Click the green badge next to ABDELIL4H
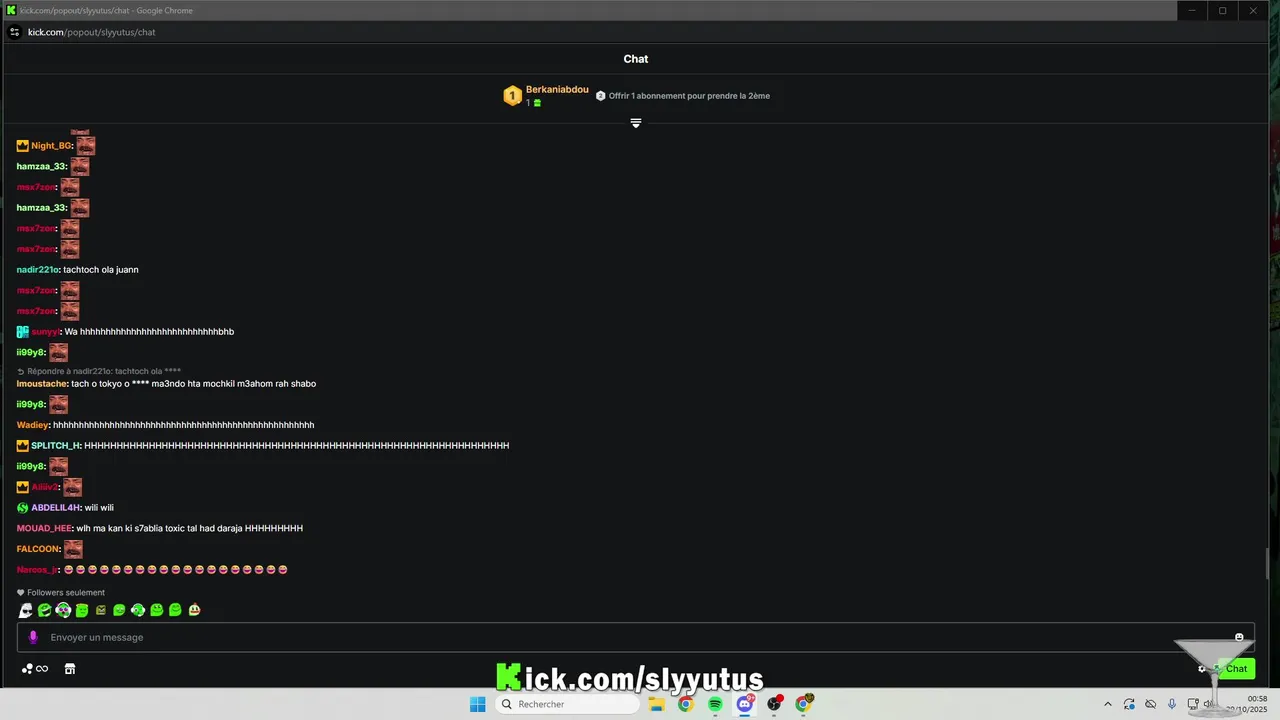The image size is (1280, 720). tap(23, 508)
